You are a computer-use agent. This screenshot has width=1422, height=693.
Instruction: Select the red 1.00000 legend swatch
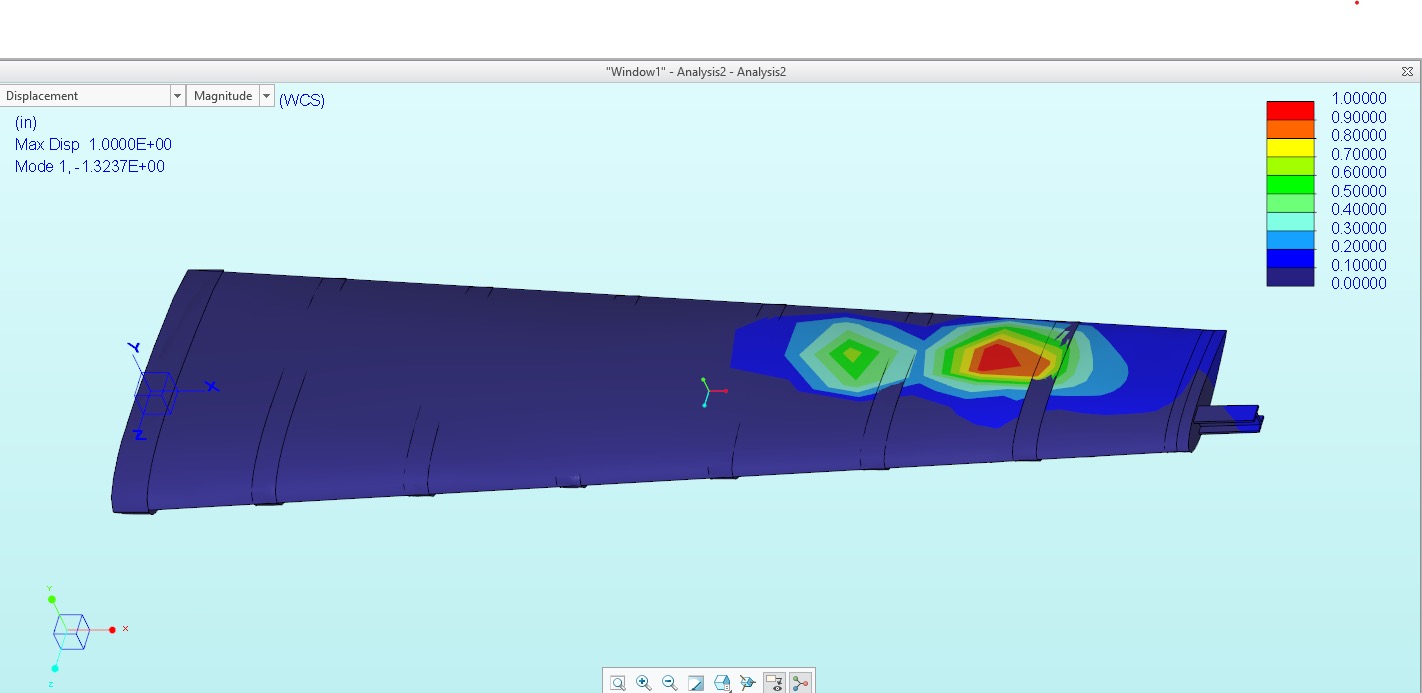pos(1290,110)
